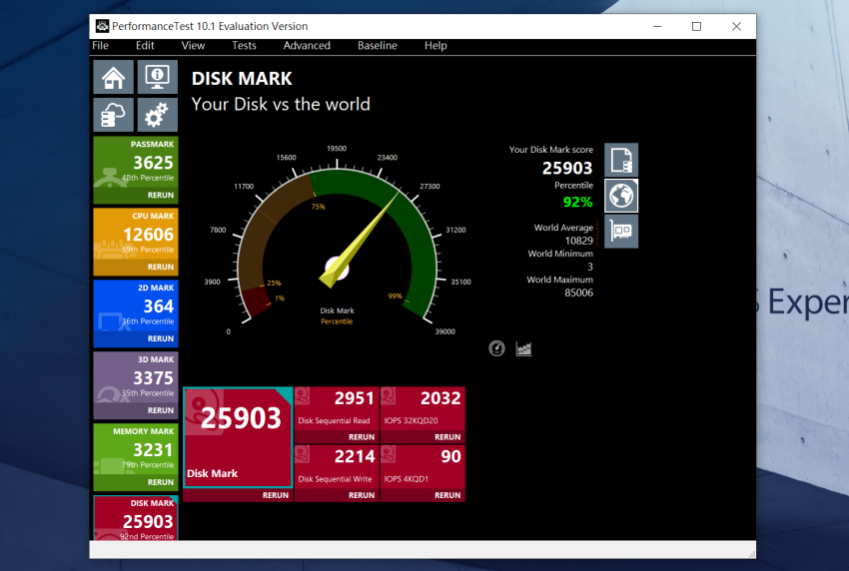Rerun the CPU Mark test
The width and height of the screenshot is (849, 571).
[x=161, y=267]
